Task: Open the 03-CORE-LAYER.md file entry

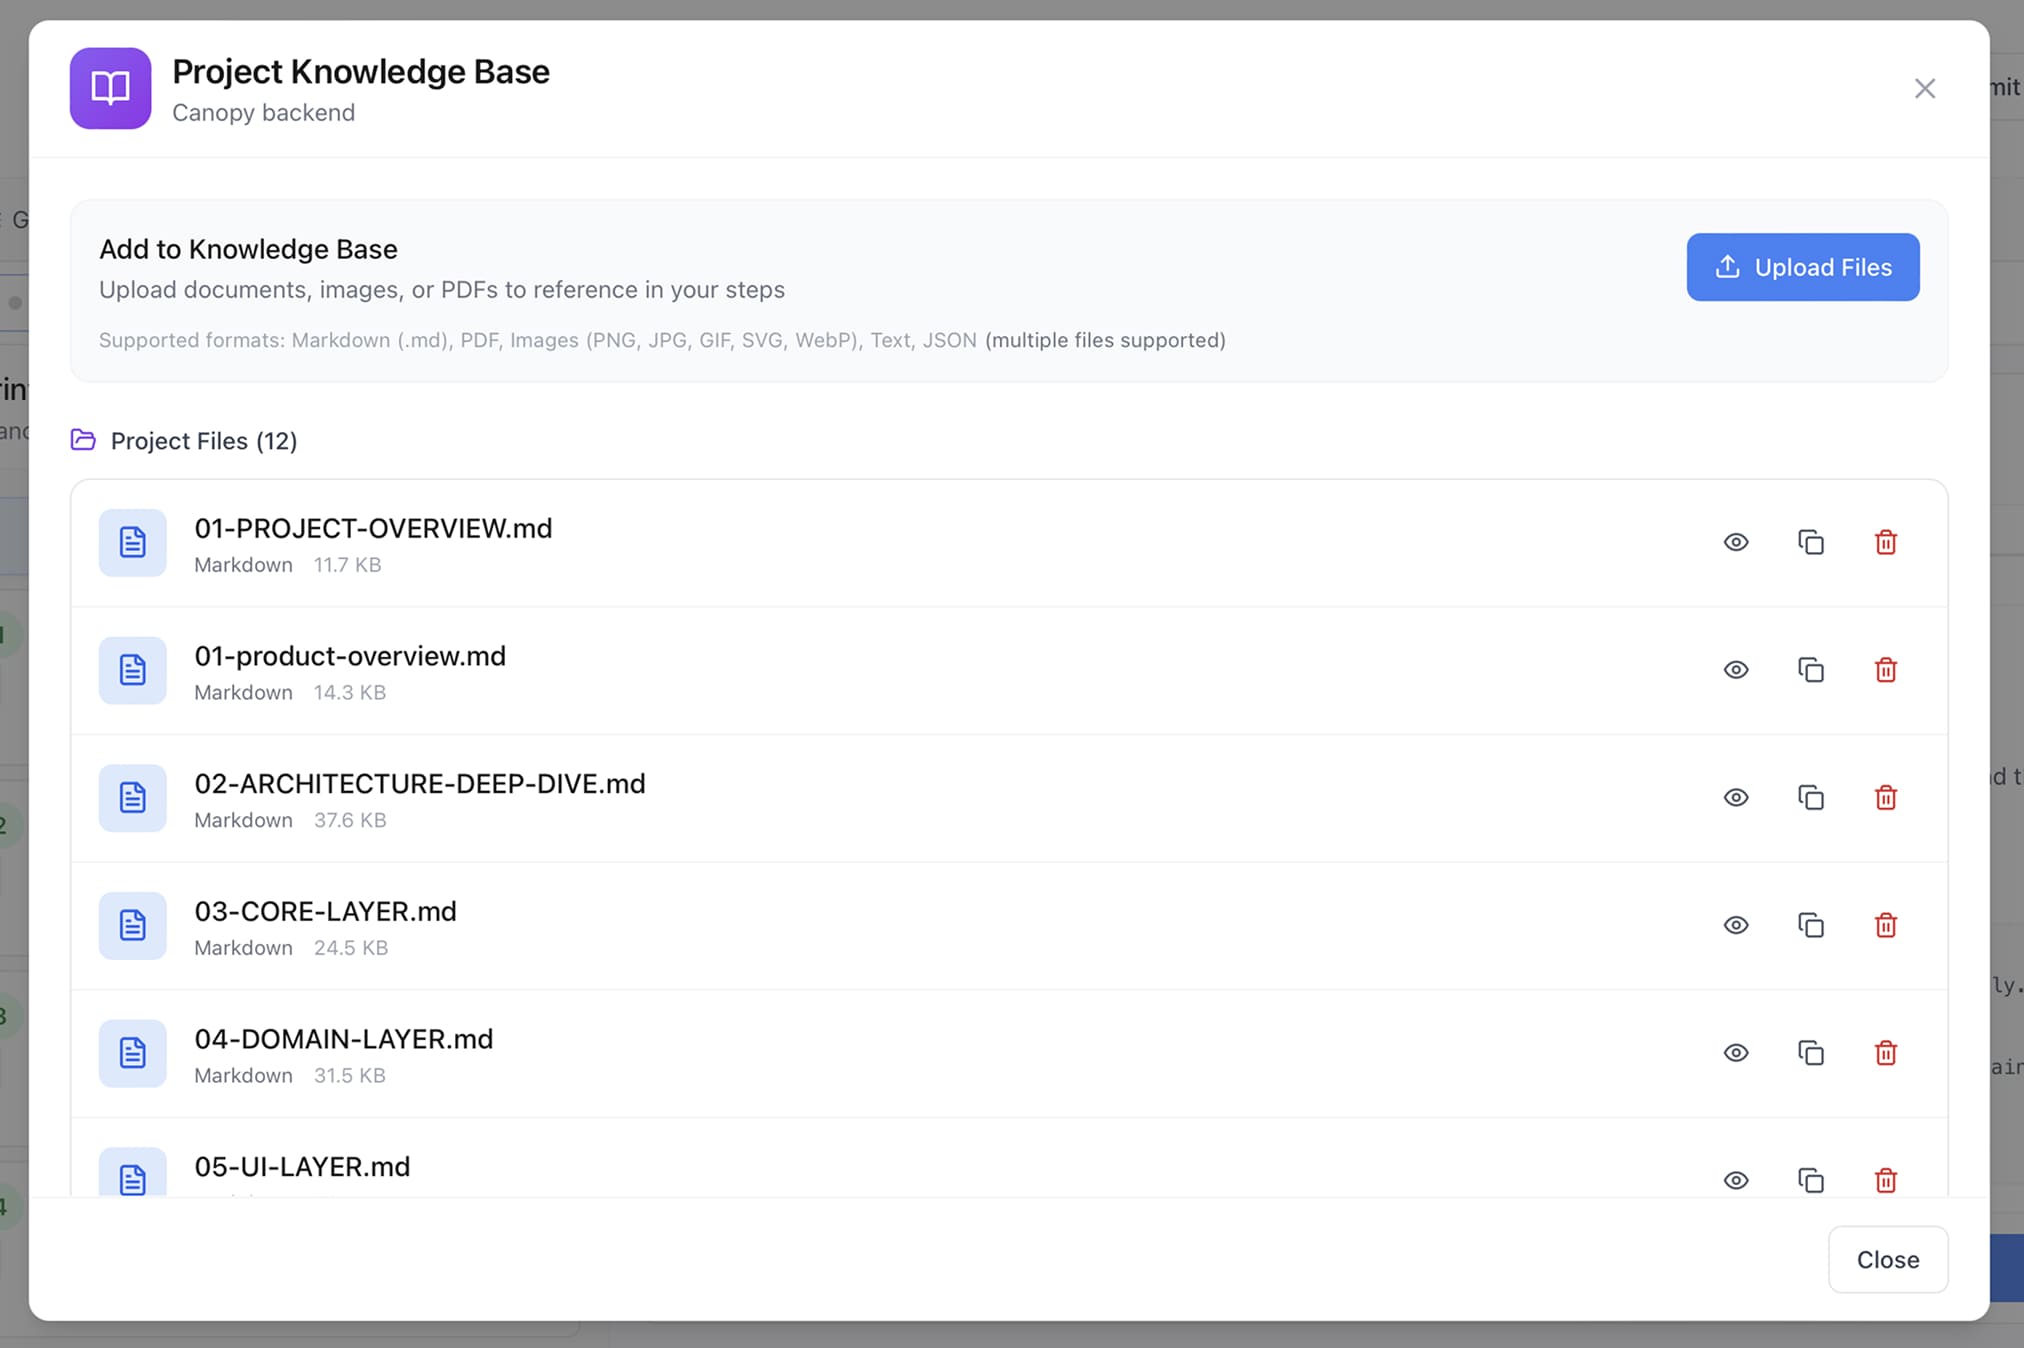Action: click(325, 912)
